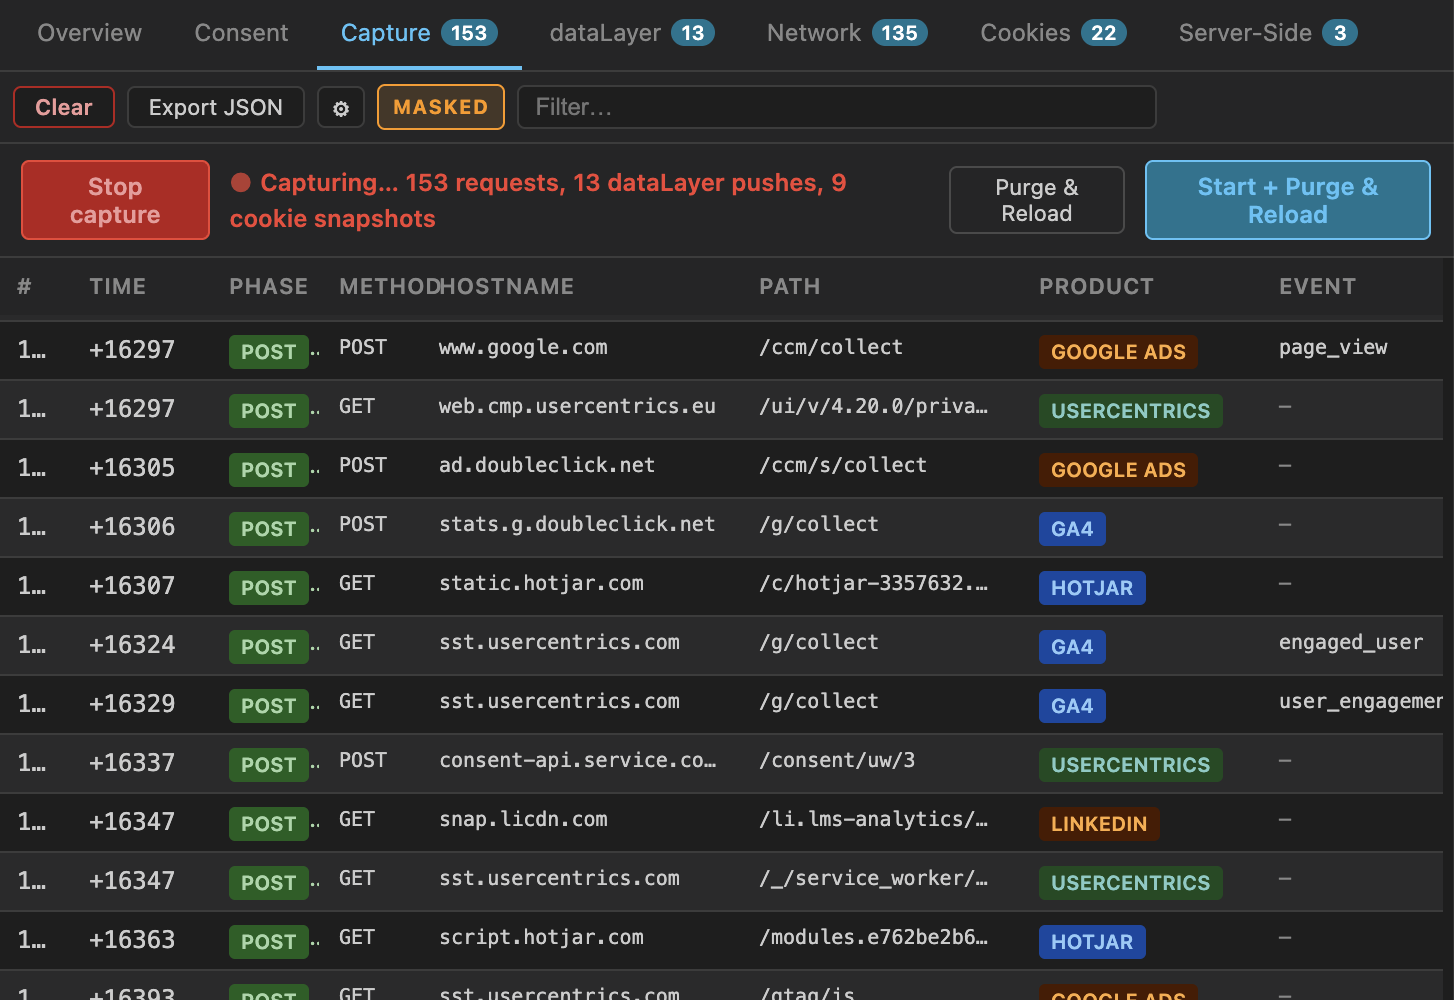Open the Cookies tab
Viewport: 1454px width, 1000px height.
pyautogui.click(x=1053, y=33)
